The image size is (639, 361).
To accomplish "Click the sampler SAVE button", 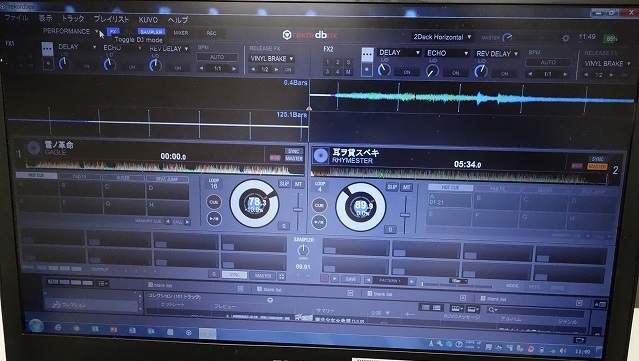I will (351, 280).
